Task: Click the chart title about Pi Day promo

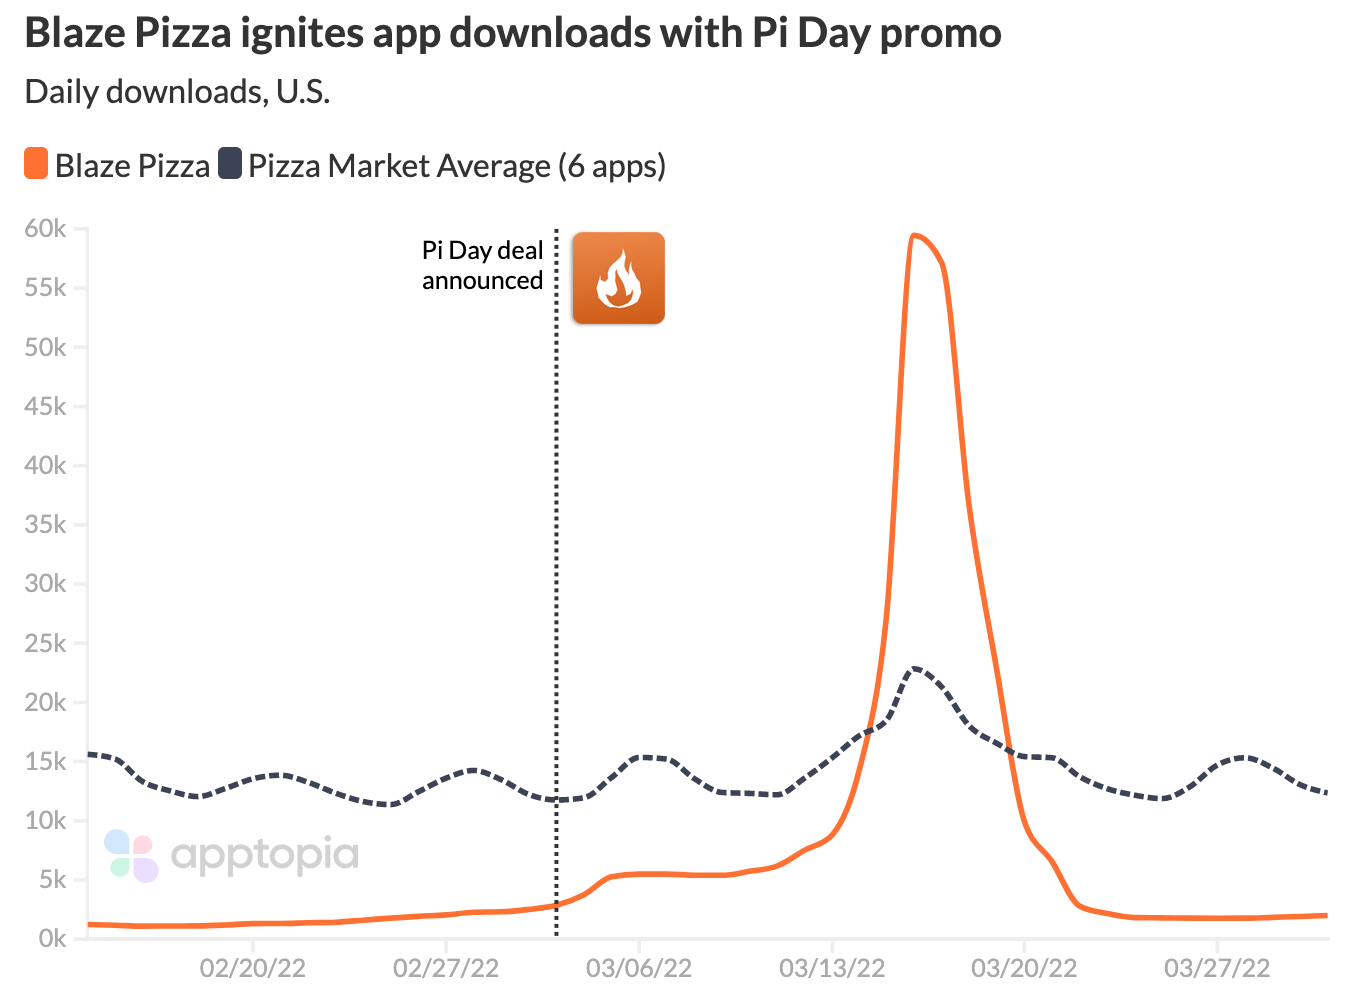Action: pos(513,33)
